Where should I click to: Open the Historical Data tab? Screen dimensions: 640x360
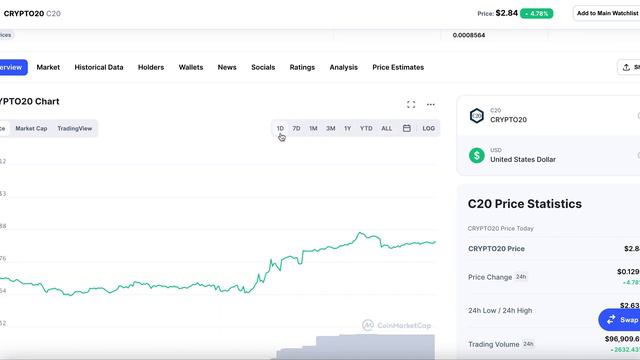pyautogui.click(x=99, y=67)
